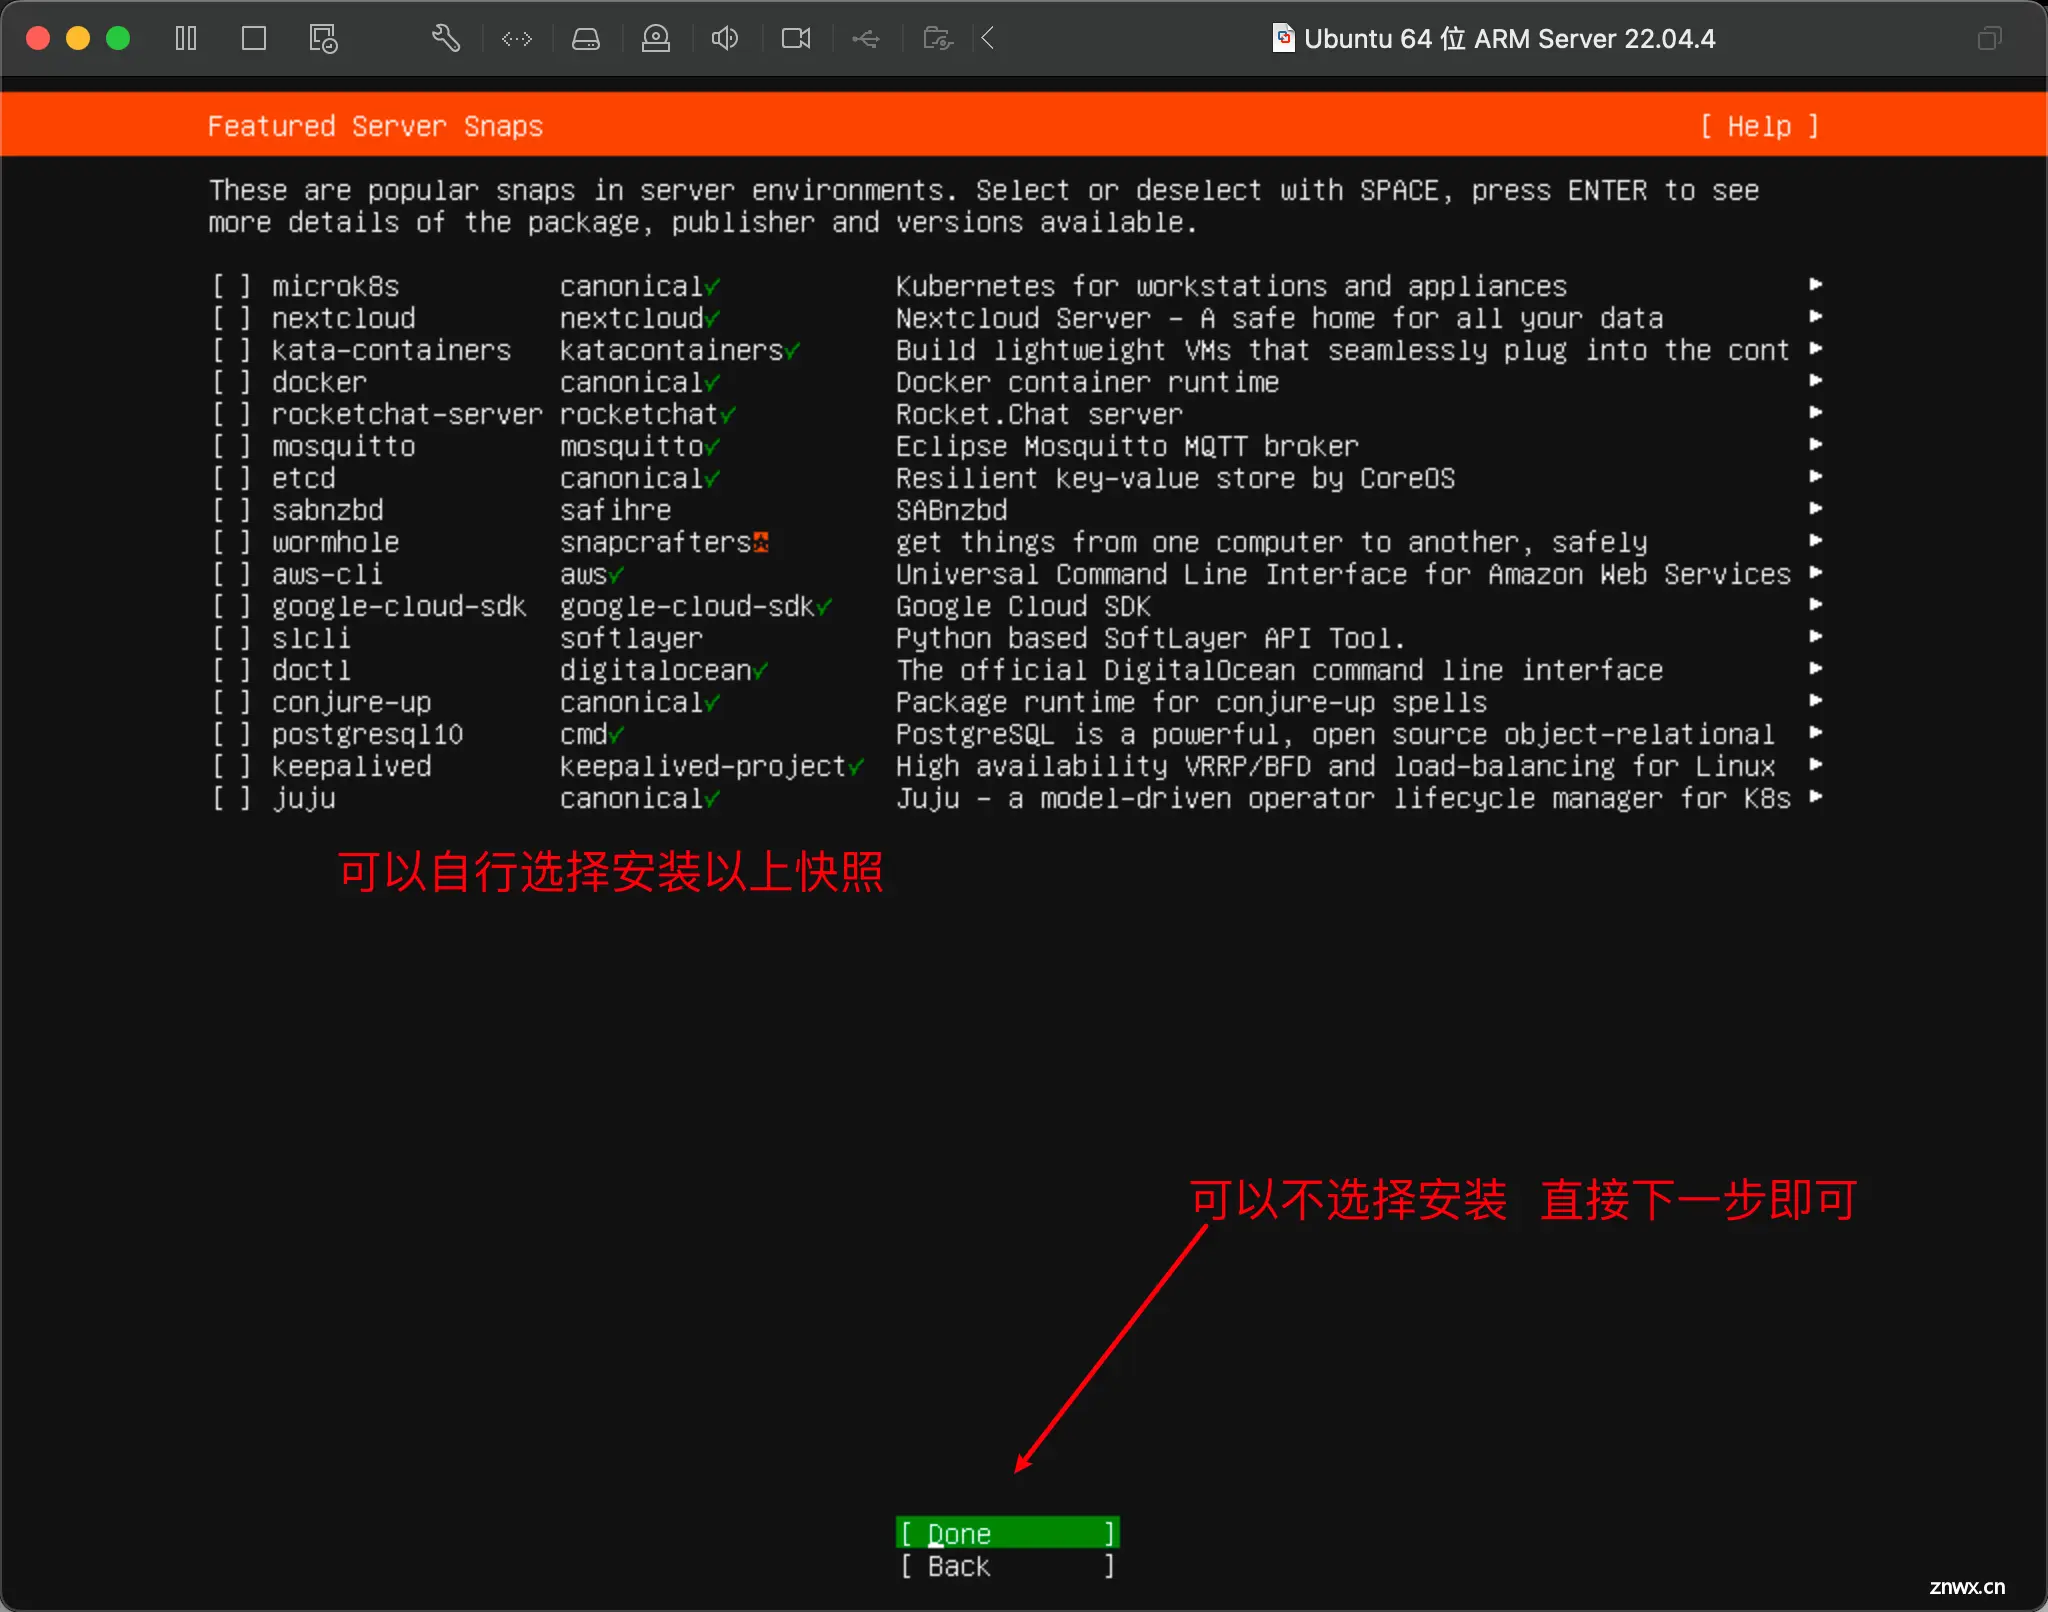Click the video camera toolbar icon
The height and width of the screenshot is (1612, 2048).
point(796,39)
